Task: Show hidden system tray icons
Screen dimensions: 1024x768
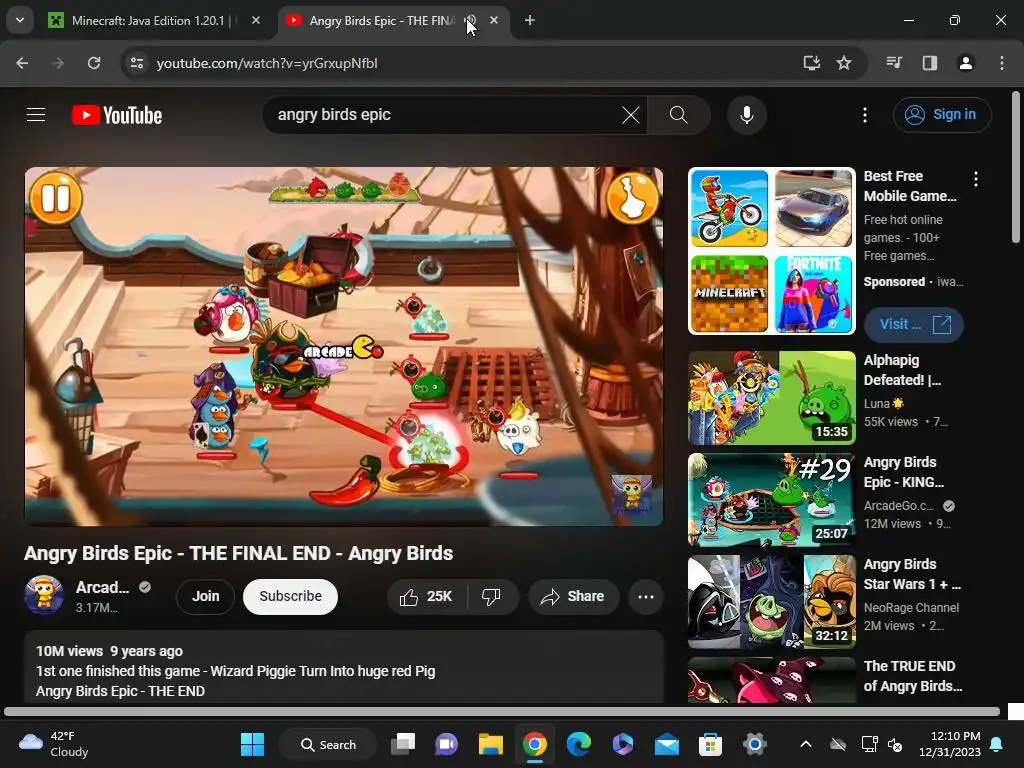Action: click(x=806, y=744)
